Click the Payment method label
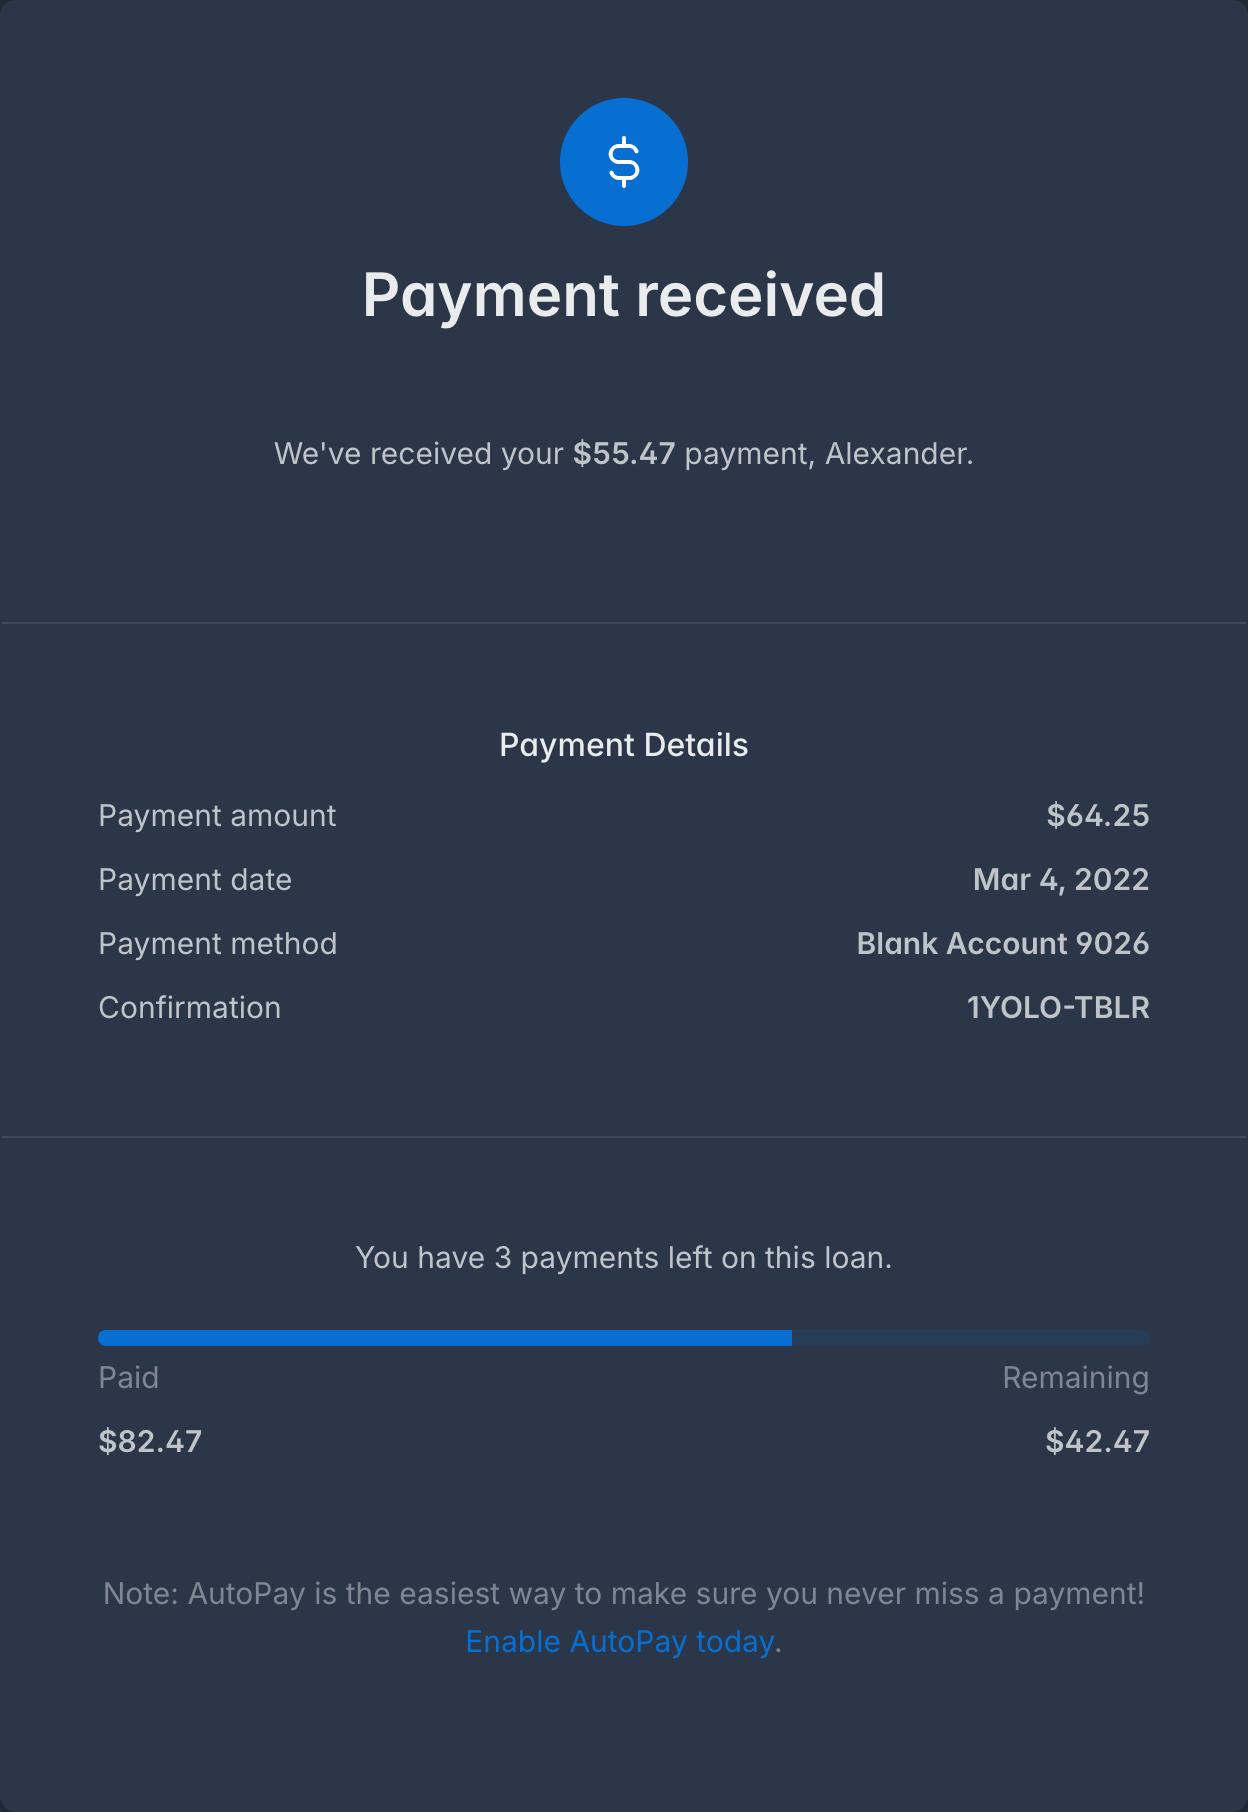1248x1812 pixels. (x=218, y=944)
